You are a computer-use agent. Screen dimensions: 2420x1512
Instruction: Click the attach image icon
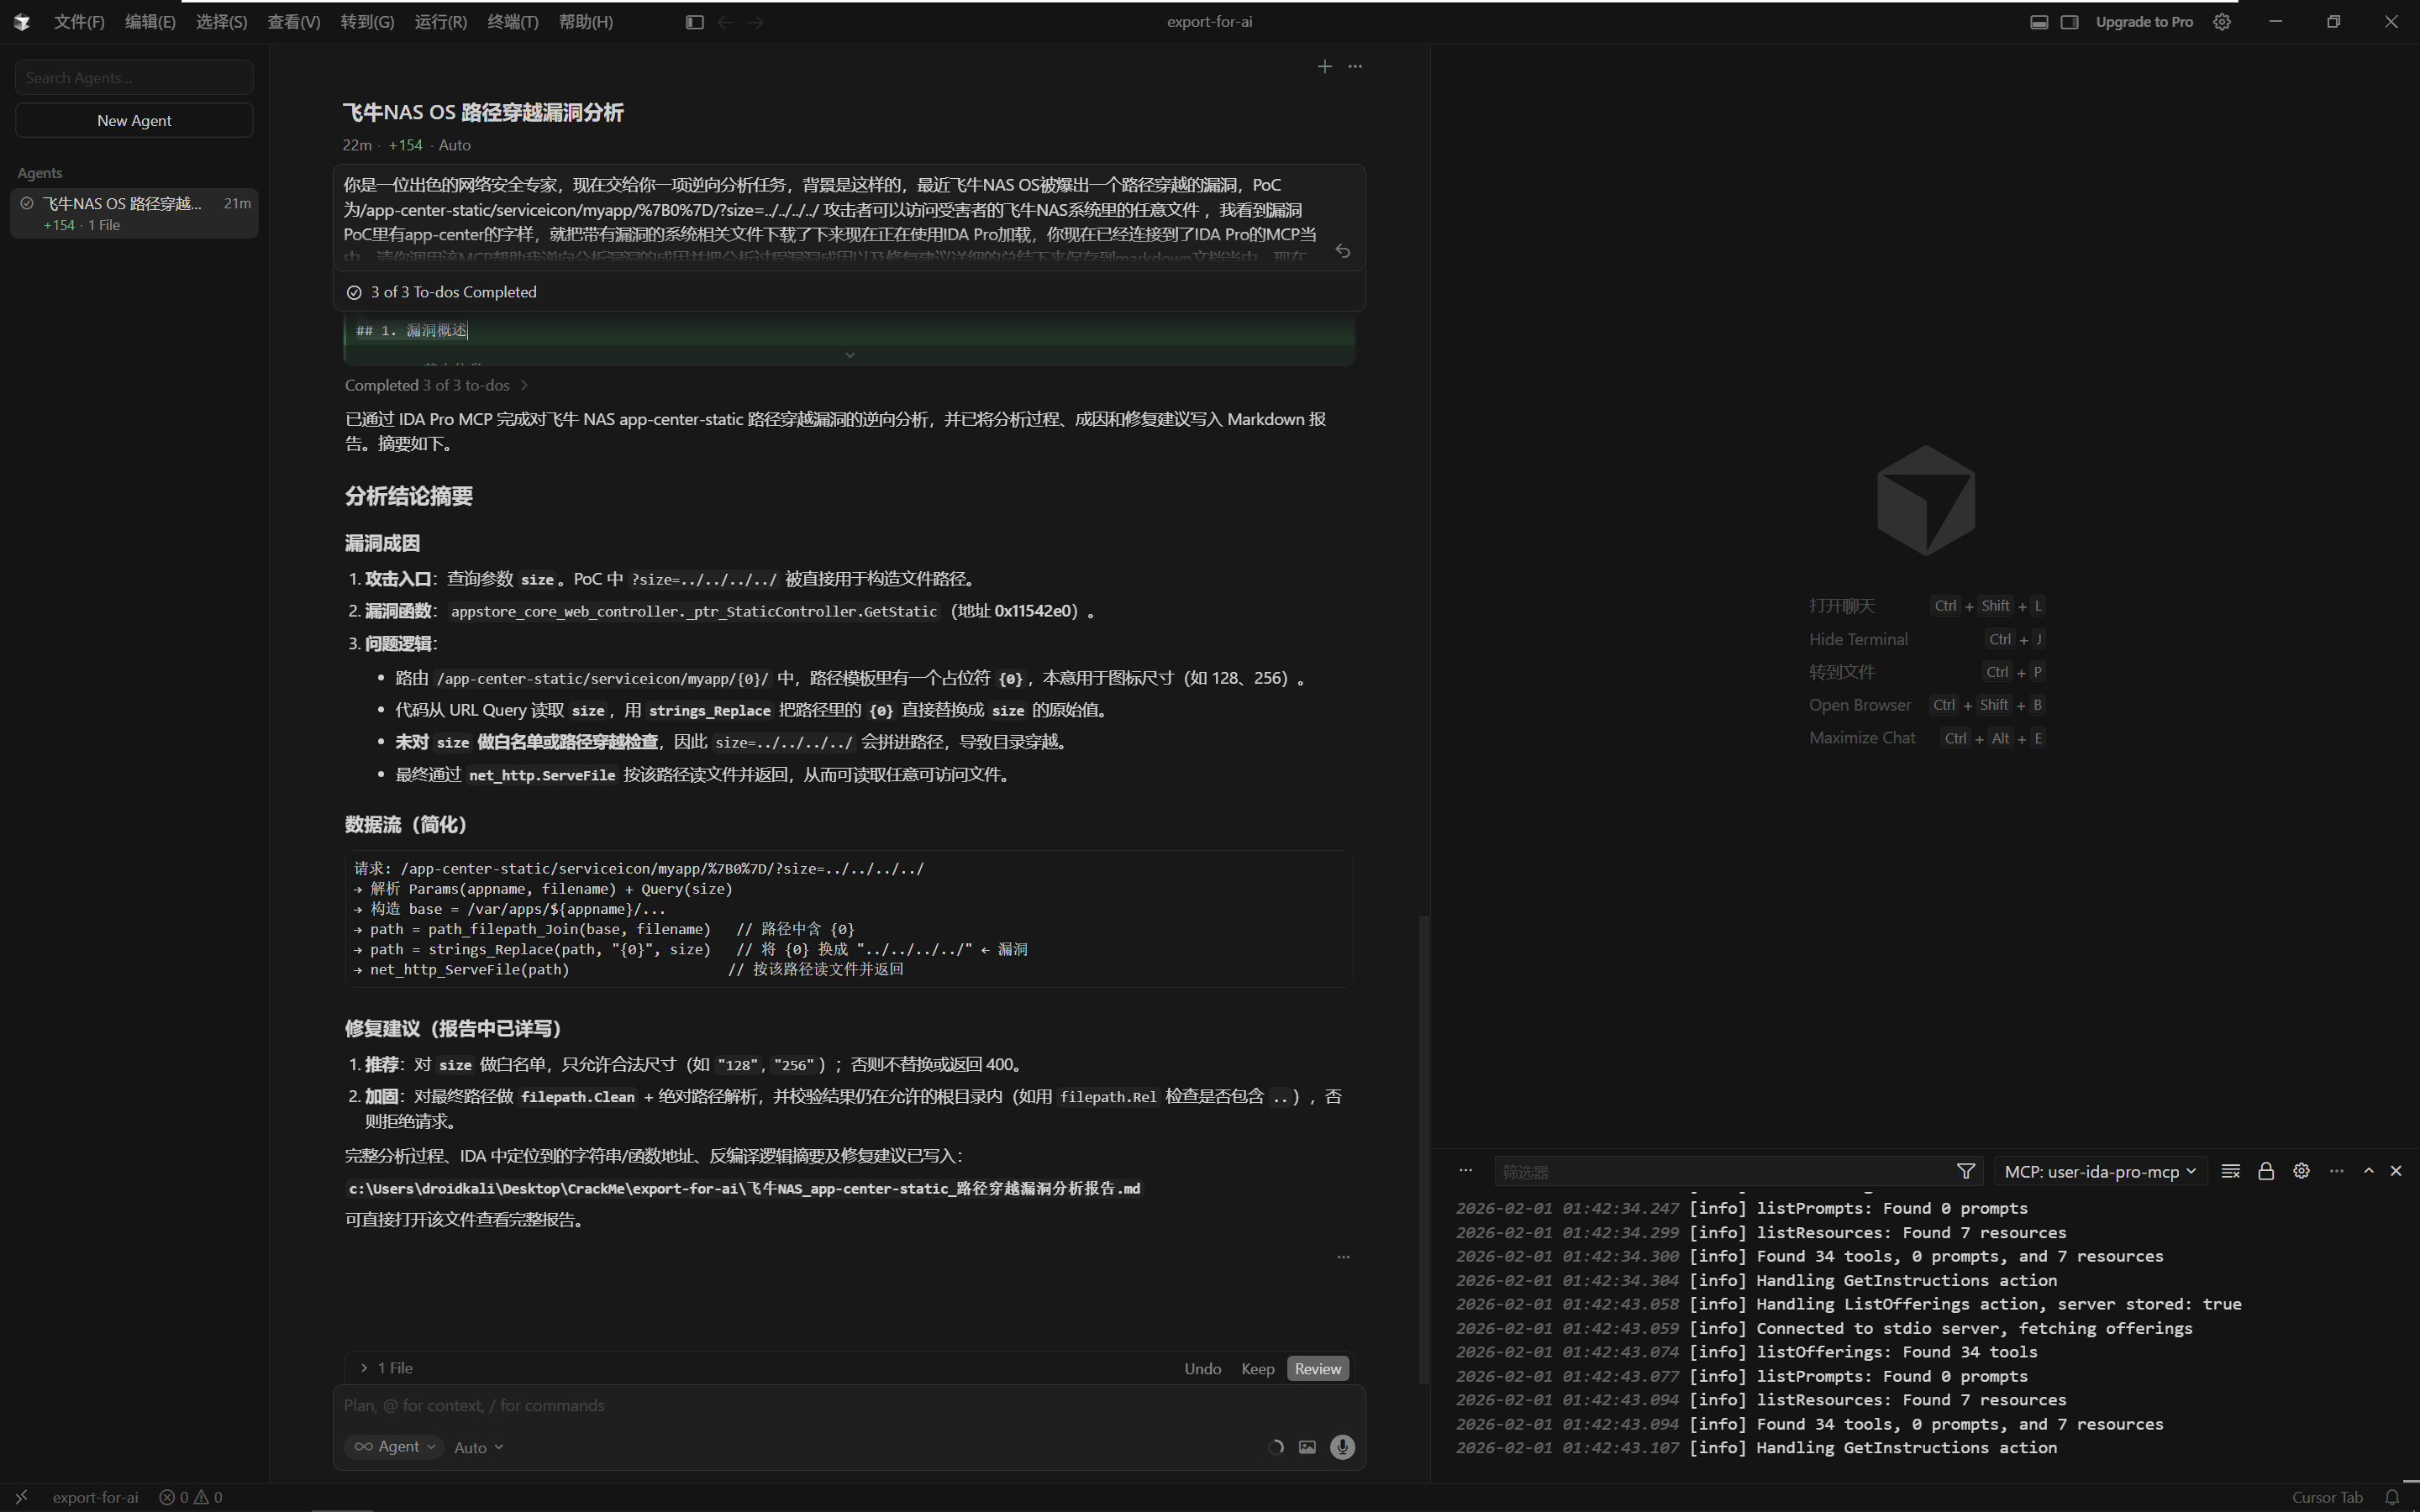point(1307,1447)
